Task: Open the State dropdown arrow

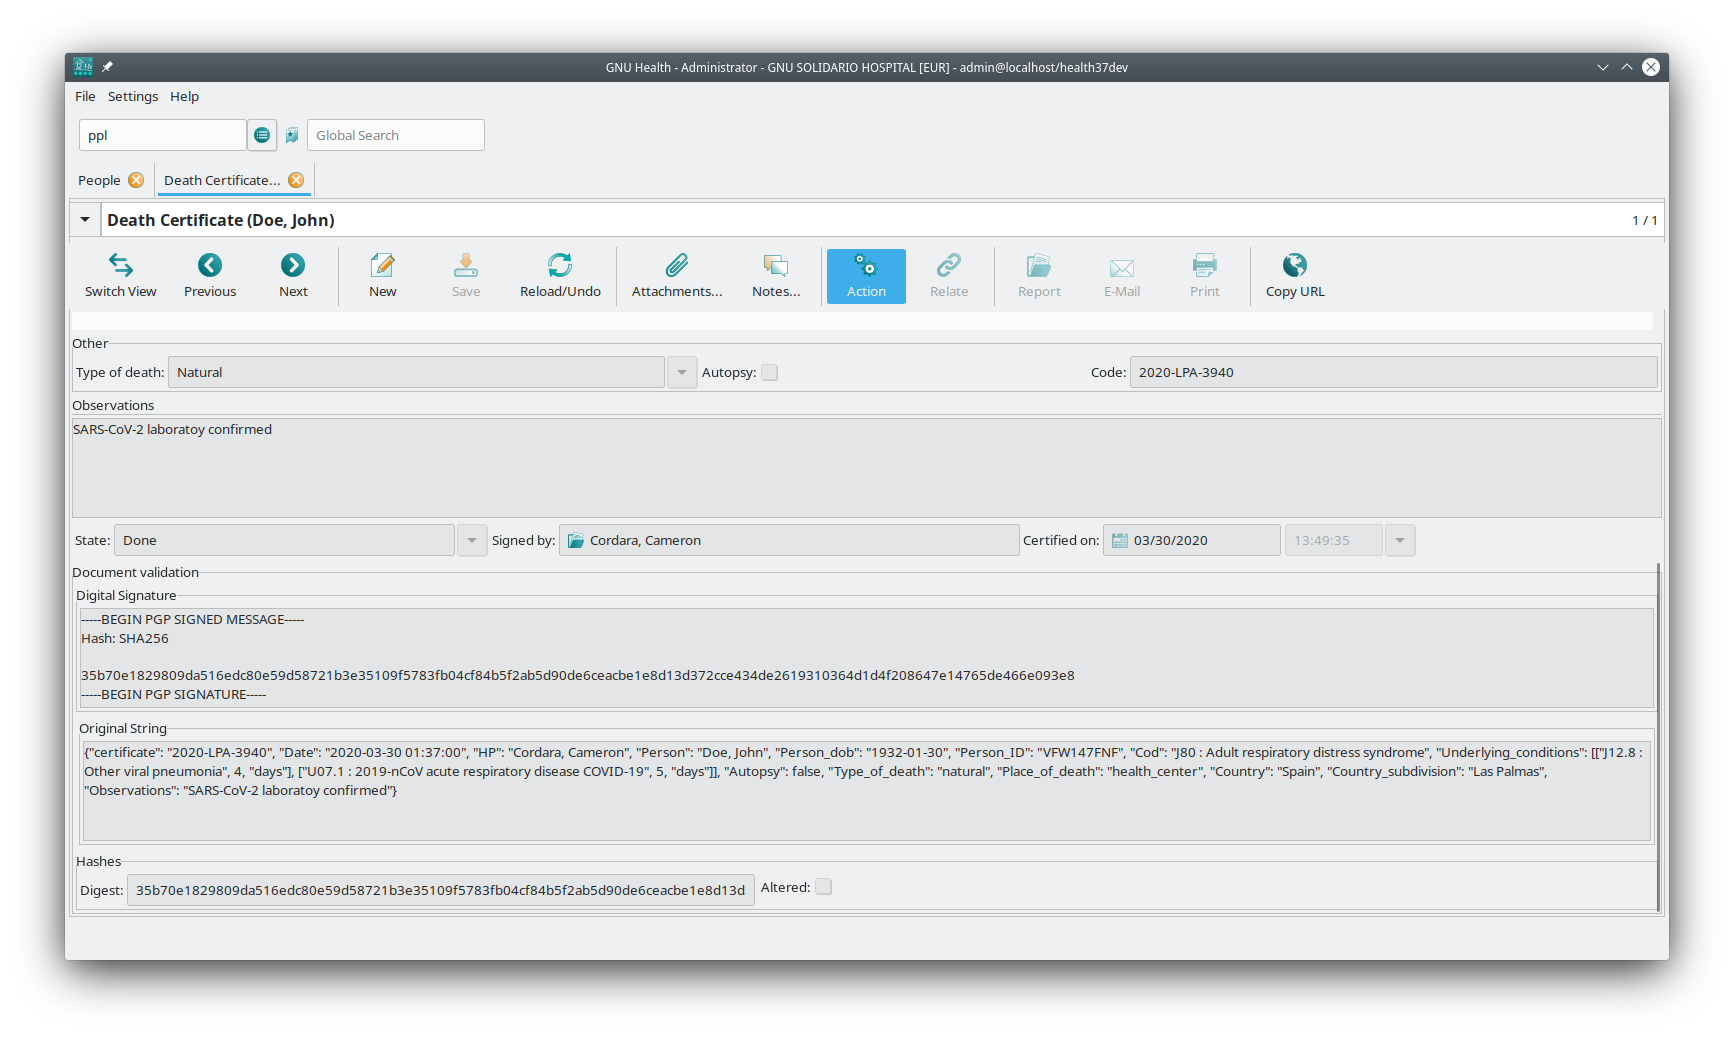Action: tap(472, 541)
